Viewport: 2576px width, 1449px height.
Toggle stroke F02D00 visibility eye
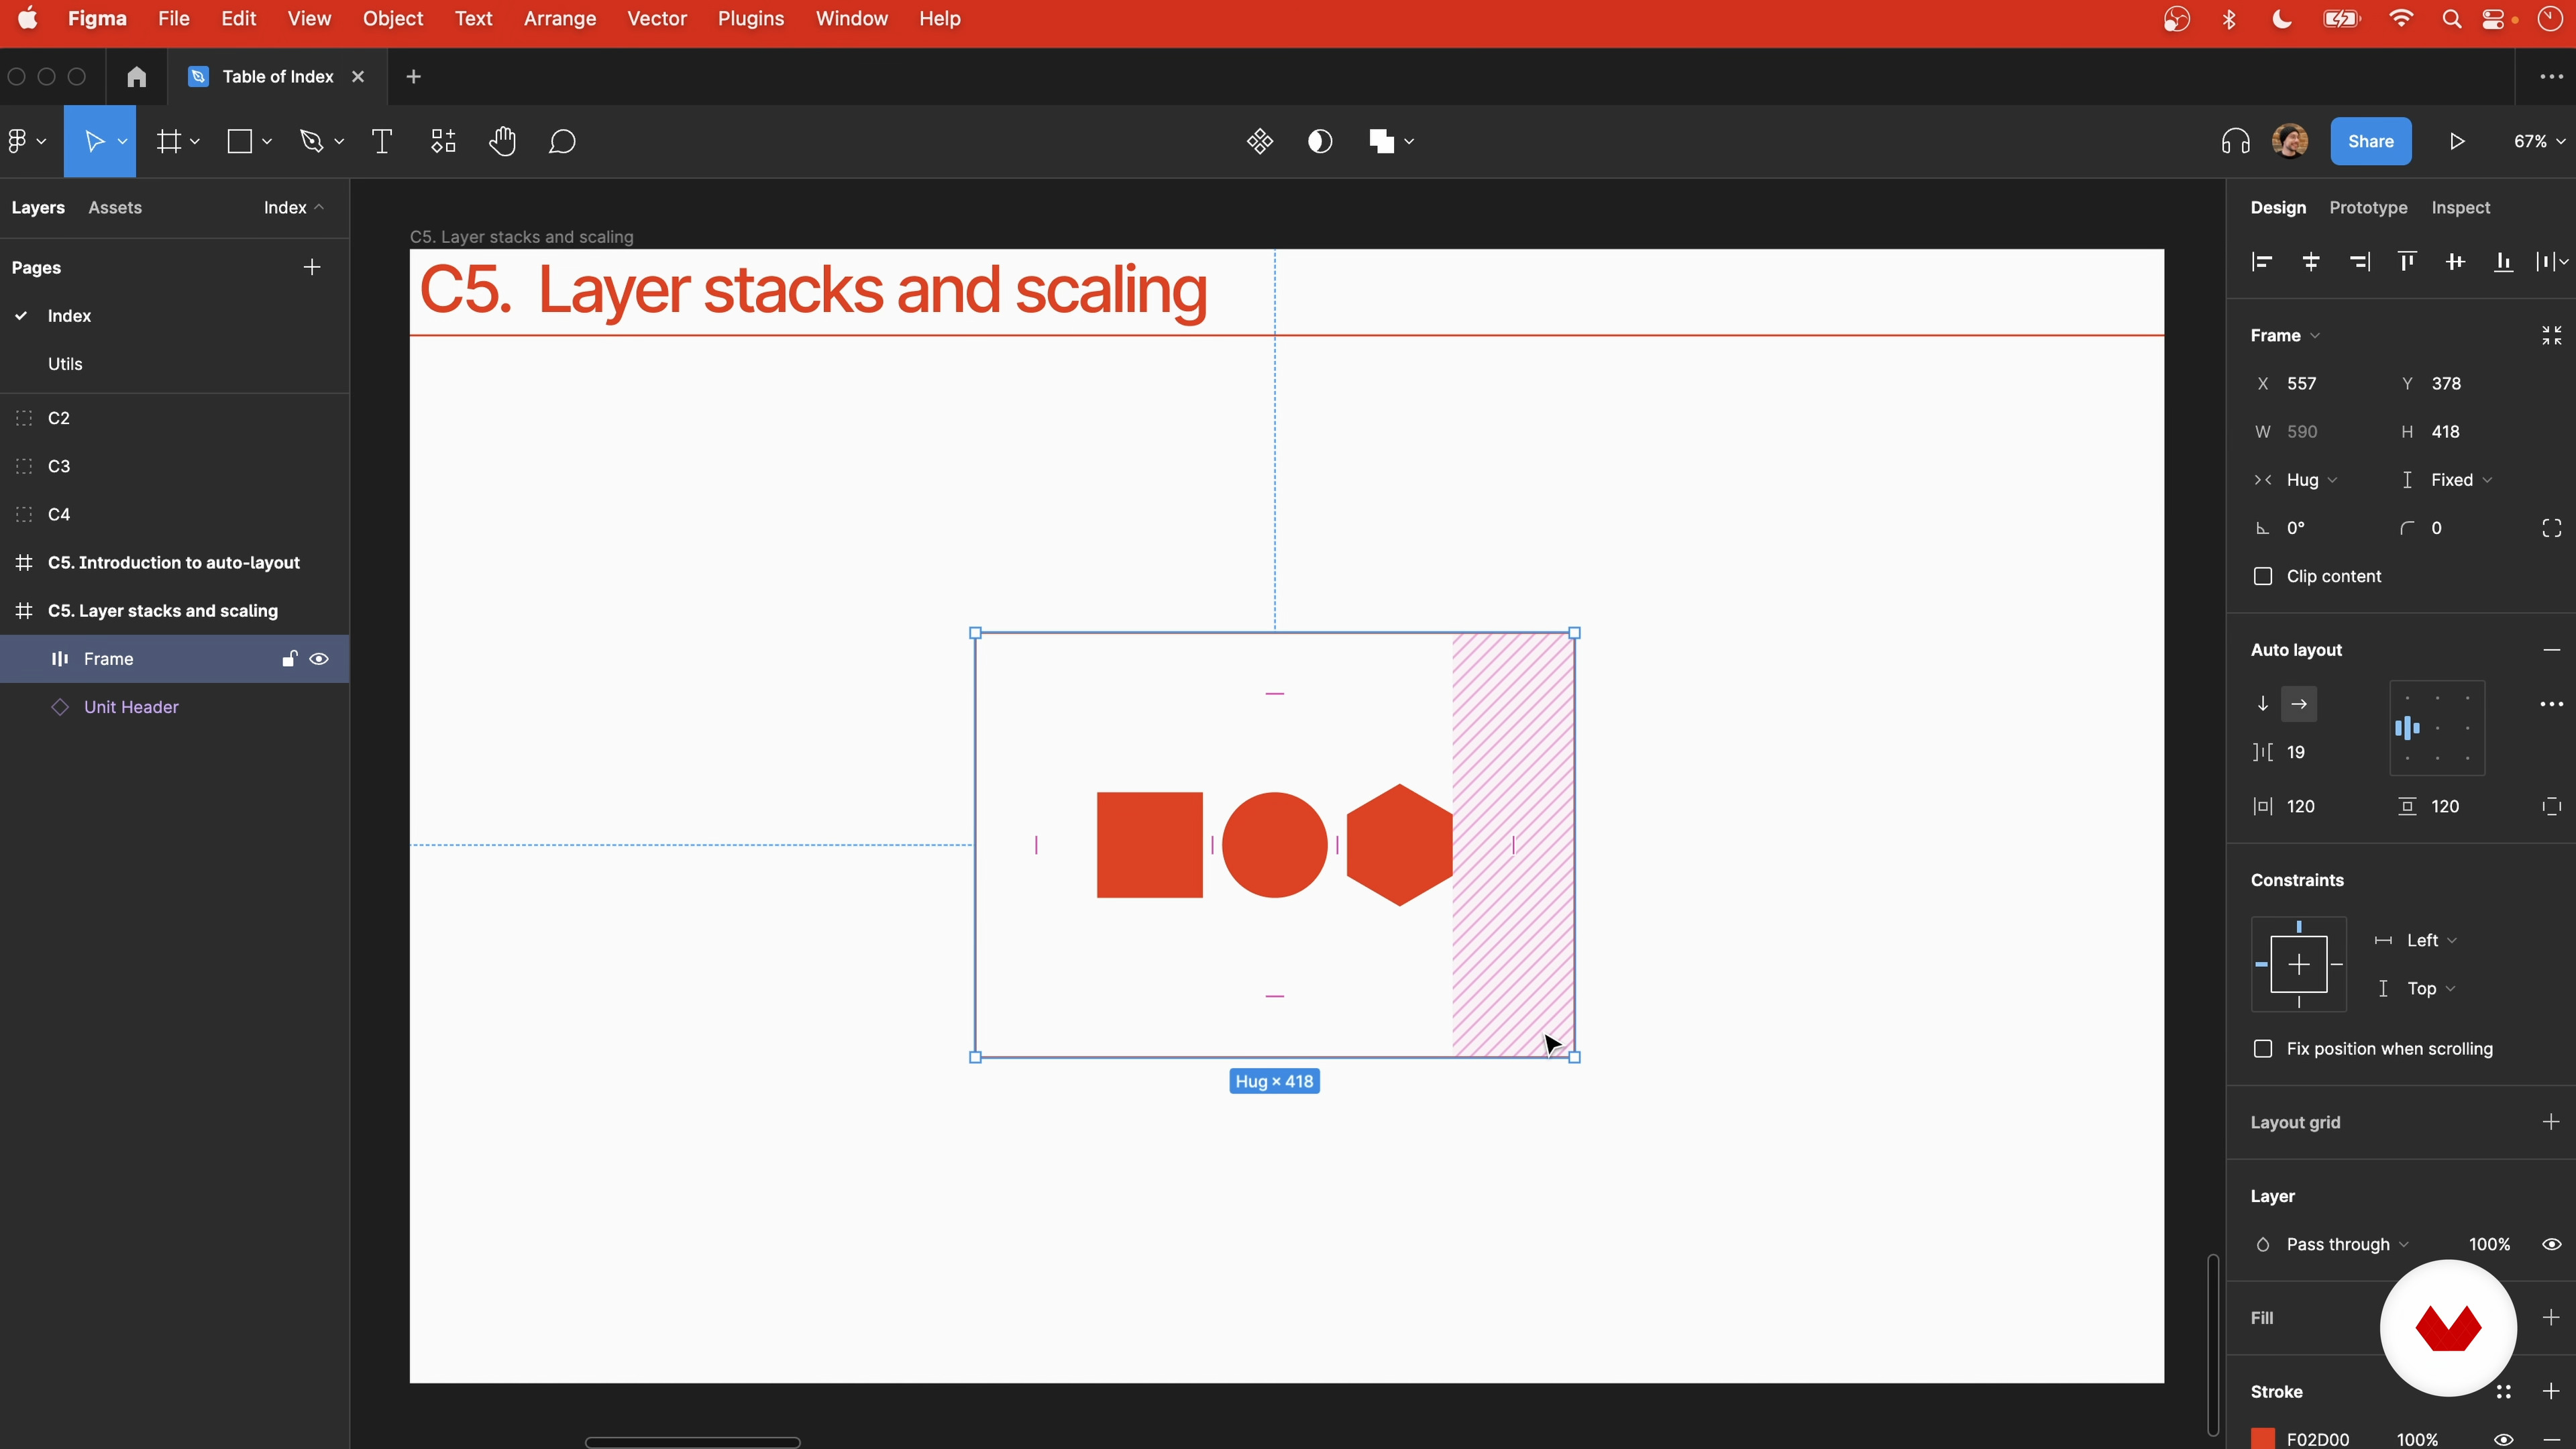click(2504, 1440)
